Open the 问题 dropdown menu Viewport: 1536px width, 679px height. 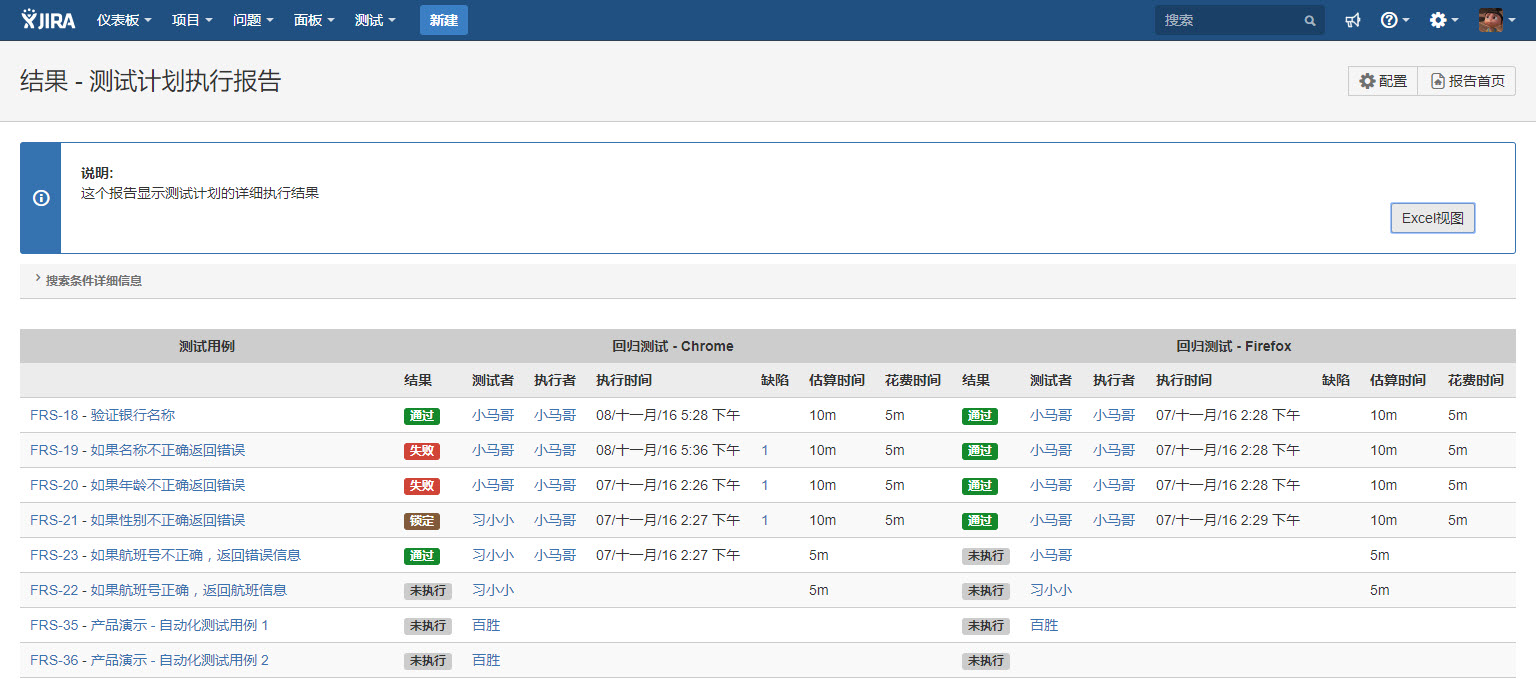pos(253,20)
